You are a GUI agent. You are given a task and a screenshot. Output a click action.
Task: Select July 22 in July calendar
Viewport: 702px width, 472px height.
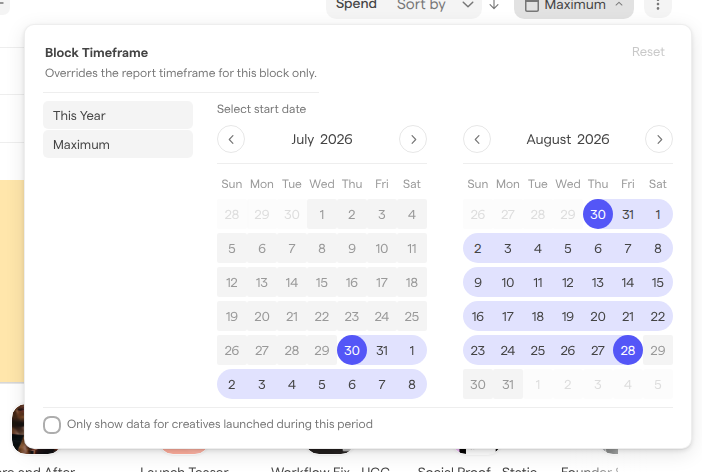pyautogui.click(x=322, y=317)
